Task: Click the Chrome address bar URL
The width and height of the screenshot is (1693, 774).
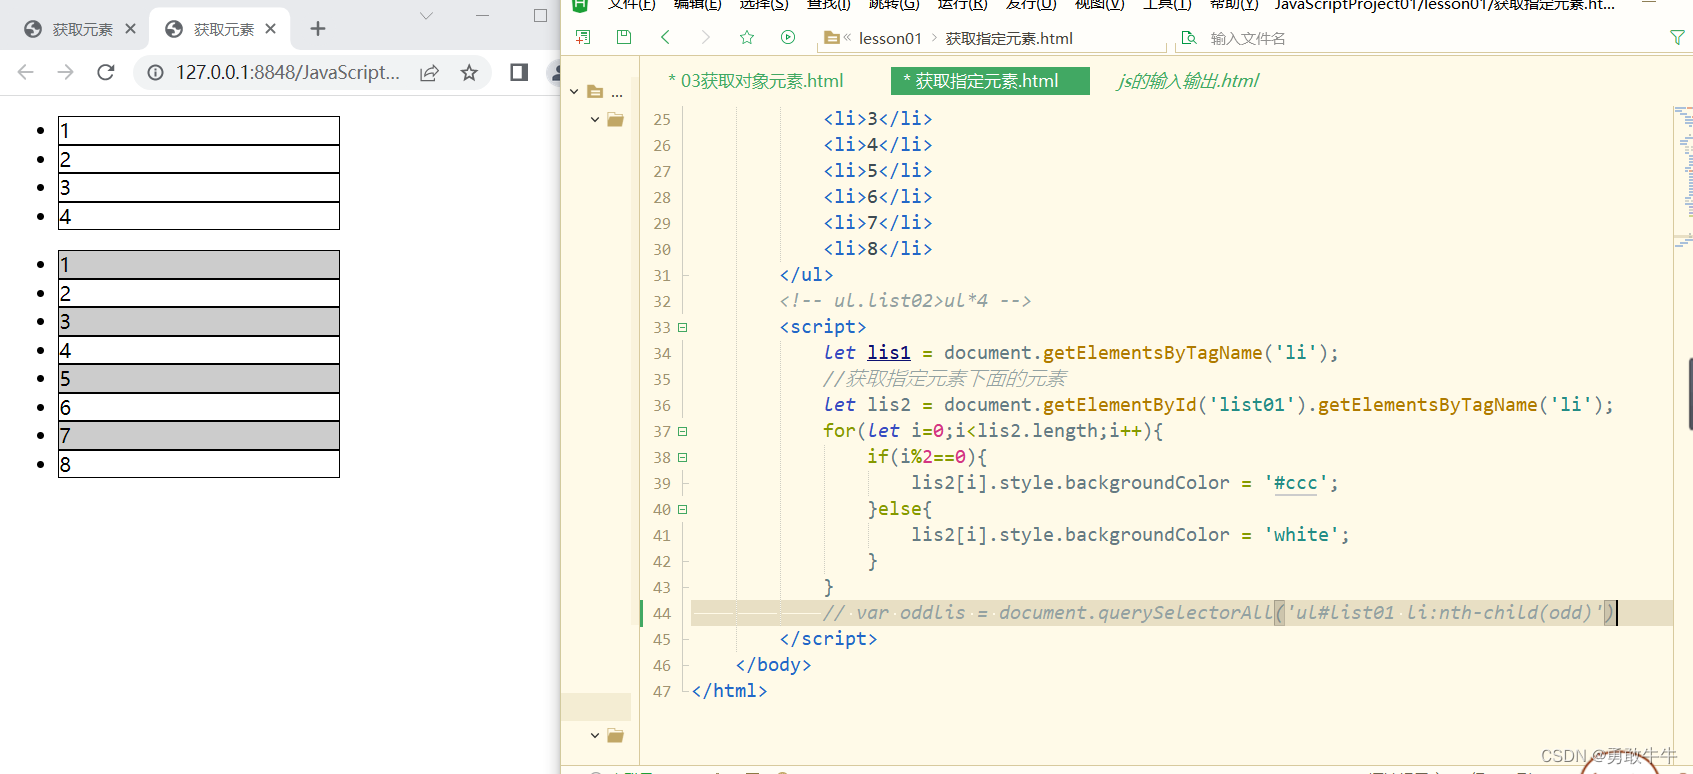Action: pos(288,72)
